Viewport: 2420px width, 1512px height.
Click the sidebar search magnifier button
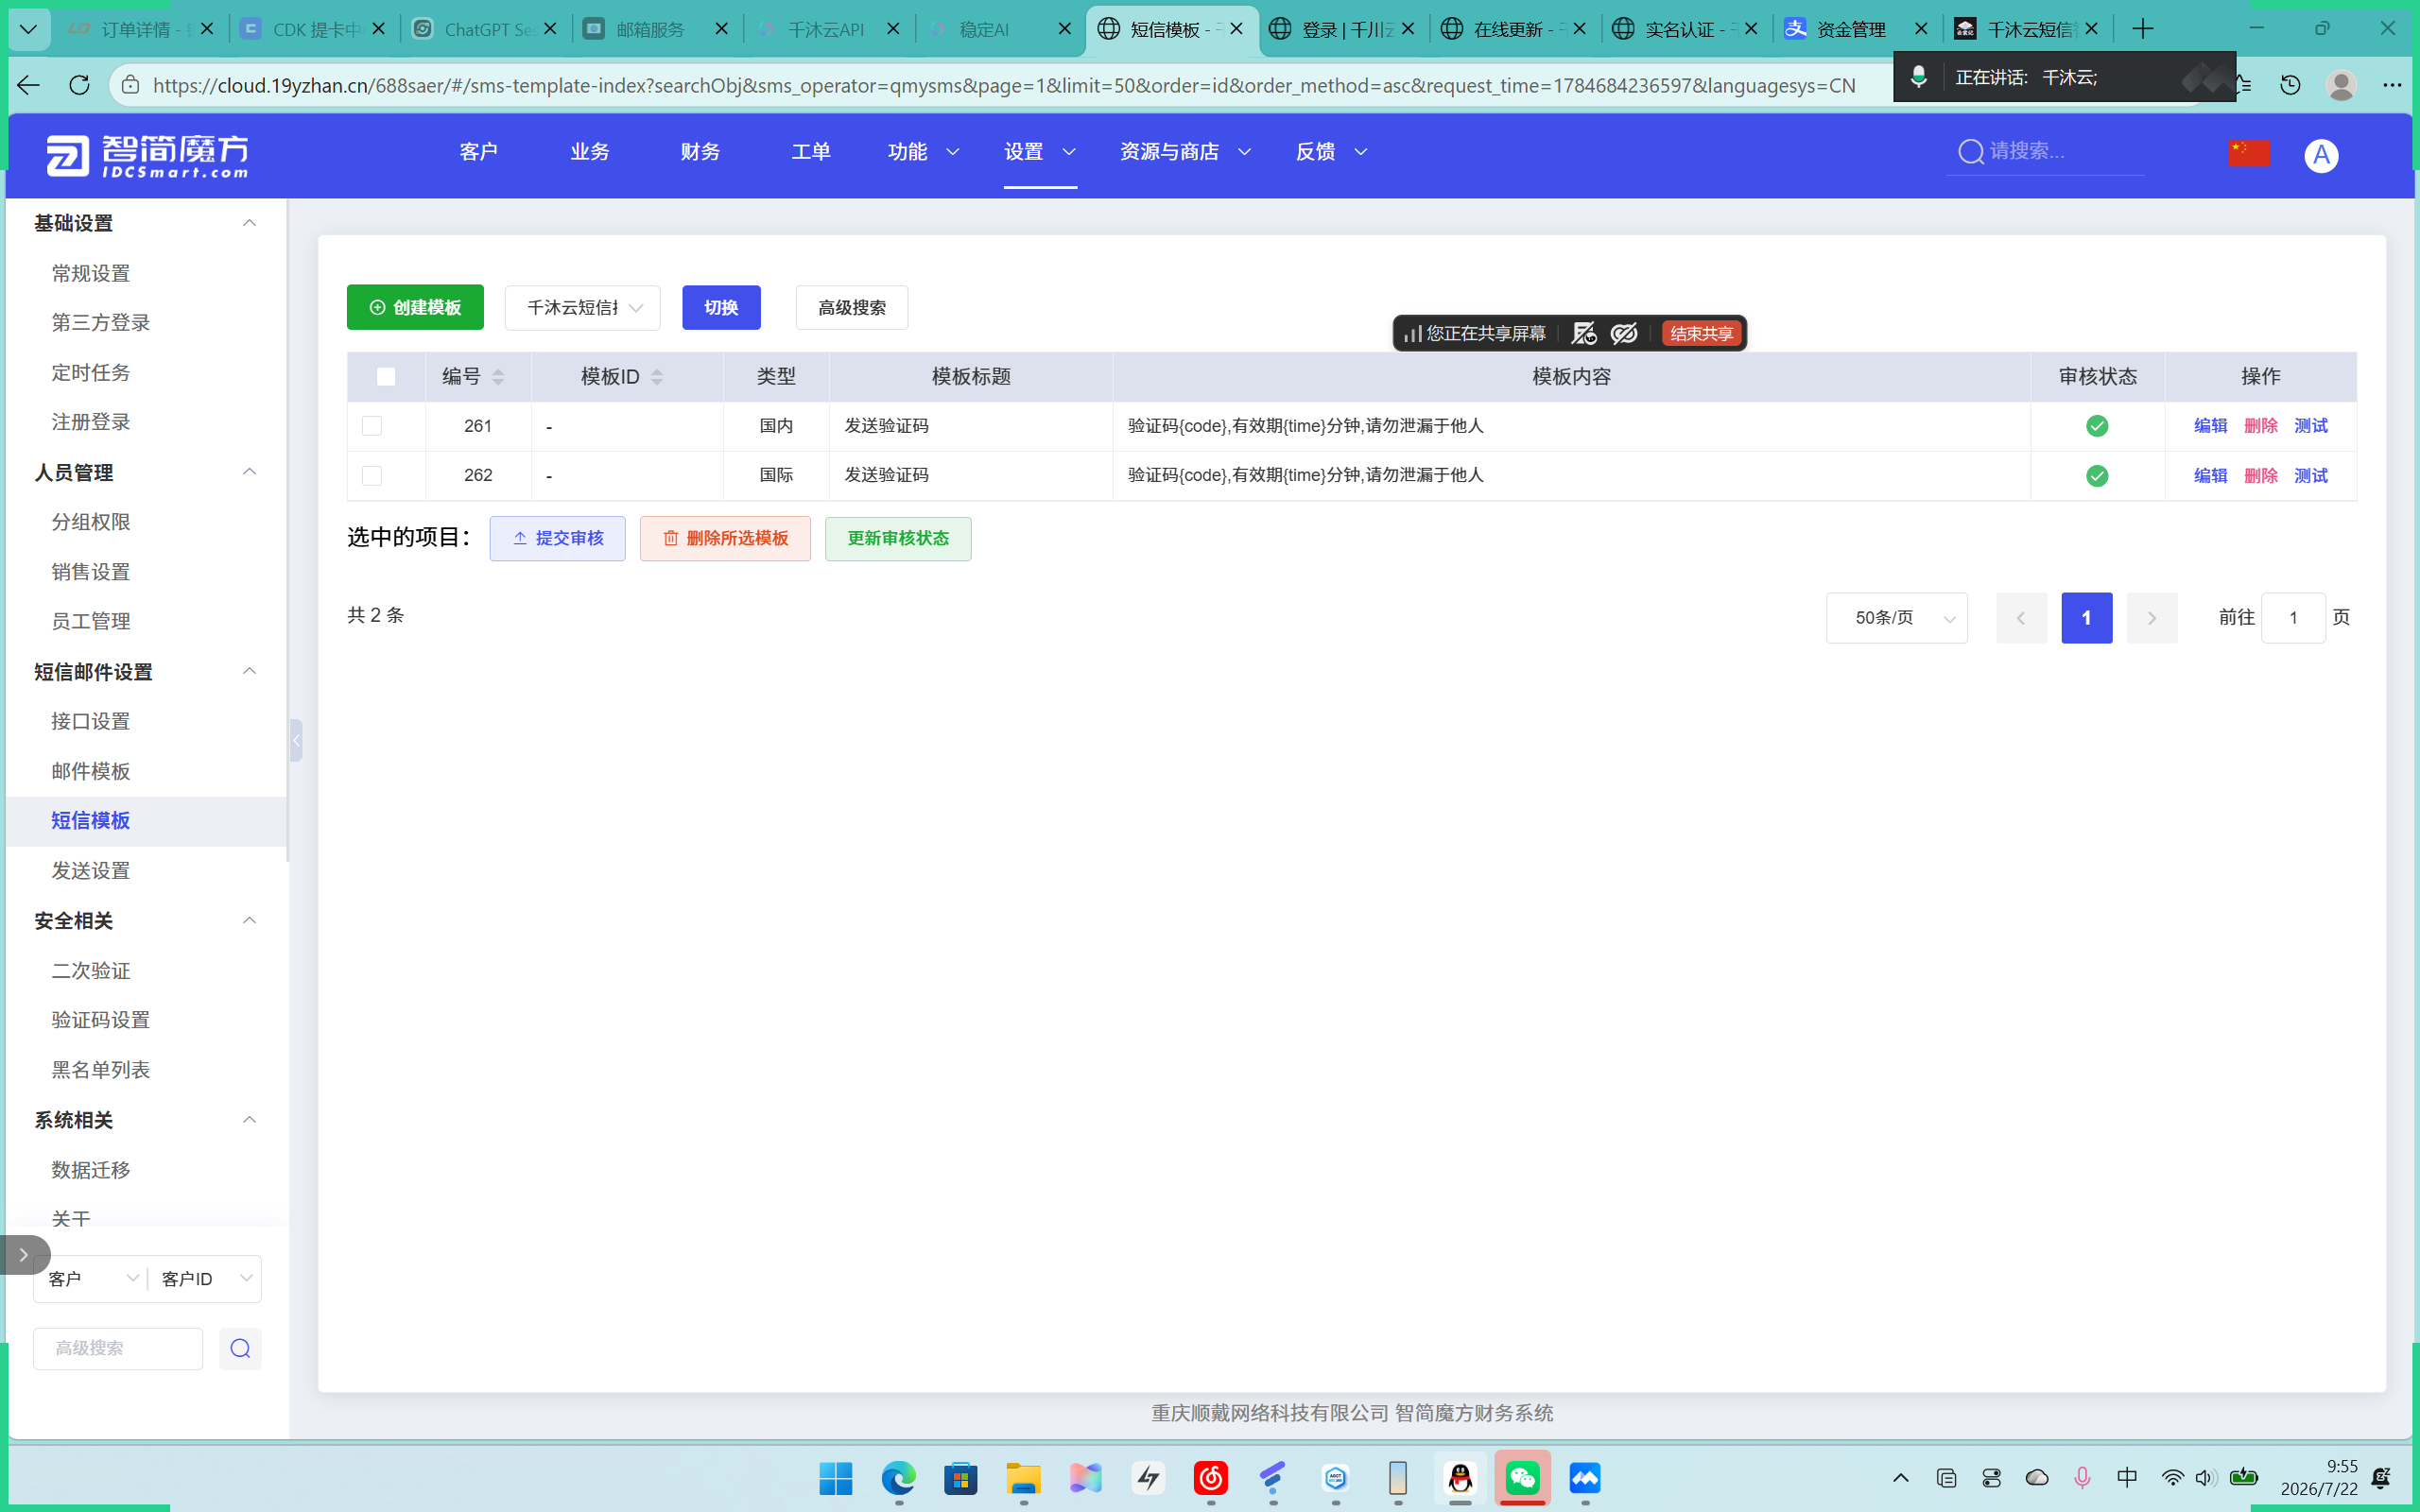tap(240, 1348)
